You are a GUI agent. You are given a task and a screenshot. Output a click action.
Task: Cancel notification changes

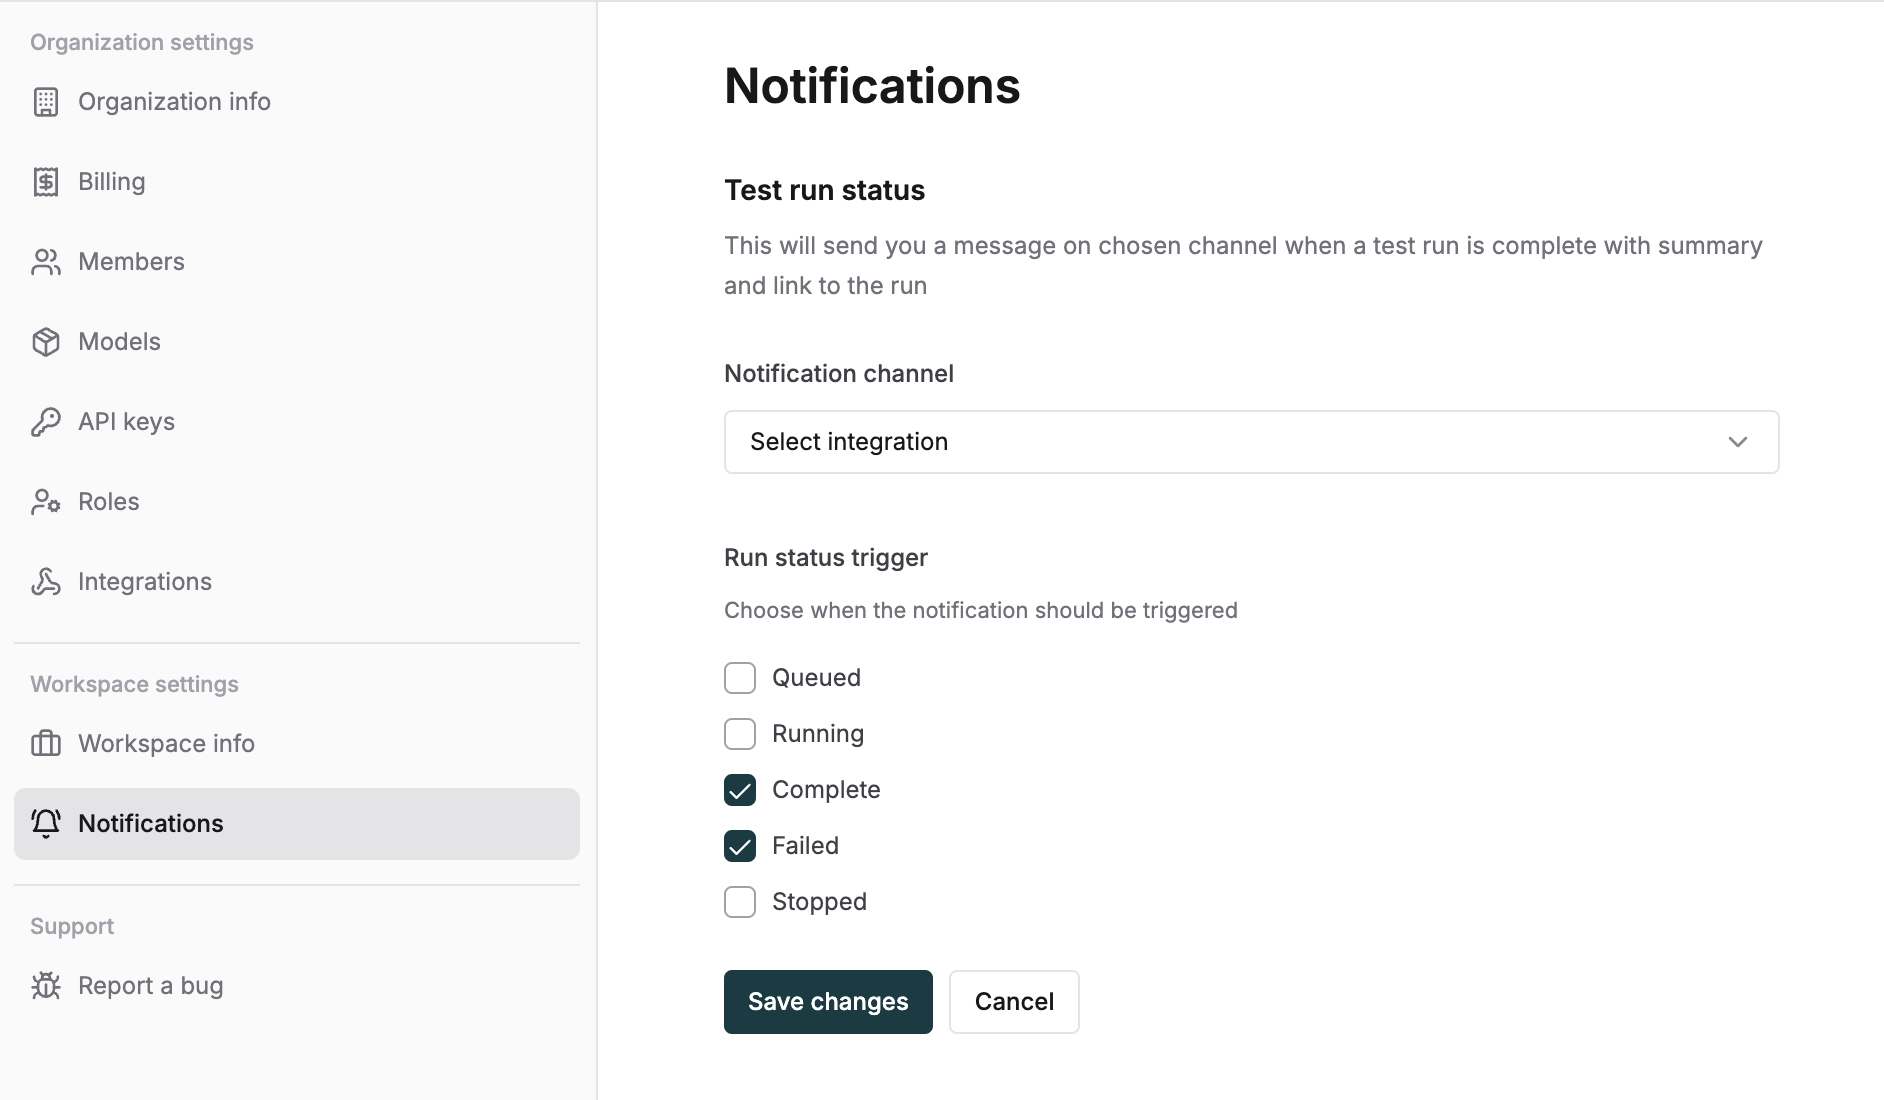[x=1013, y=1001]
